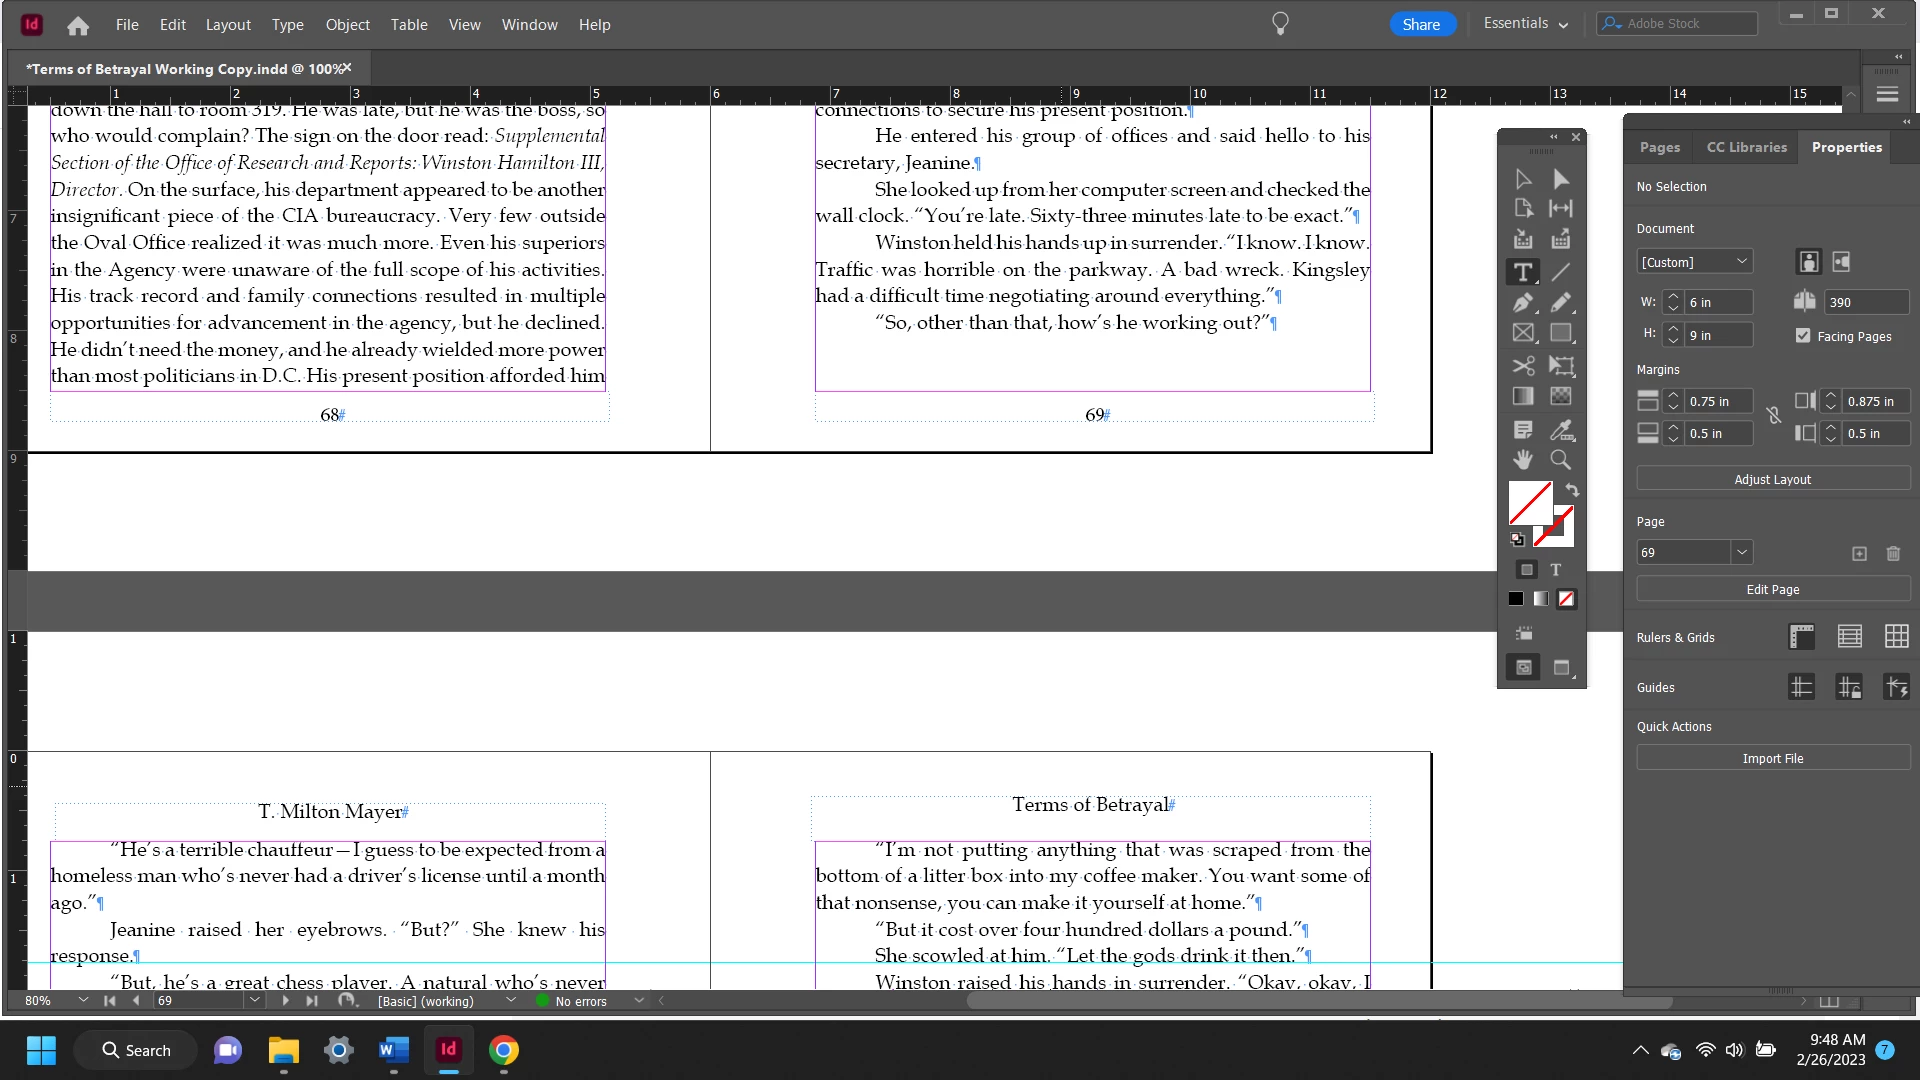Select the Pen tool
The width and height of the screenshot is (1920, 1080).
pos(1522,303)
